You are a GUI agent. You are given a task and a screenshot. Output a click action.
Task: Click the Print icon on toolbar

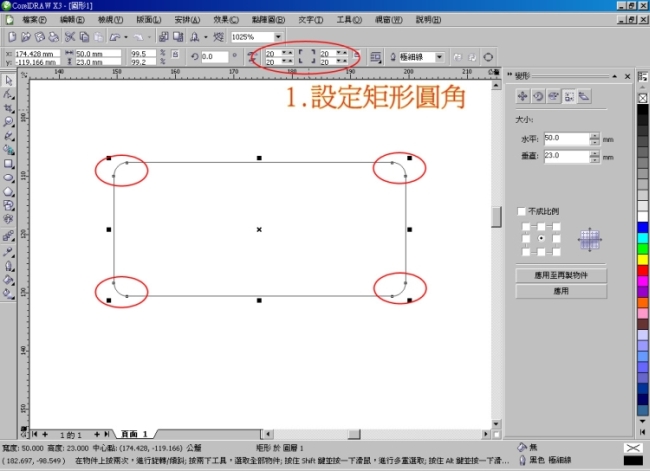point(54,37)
